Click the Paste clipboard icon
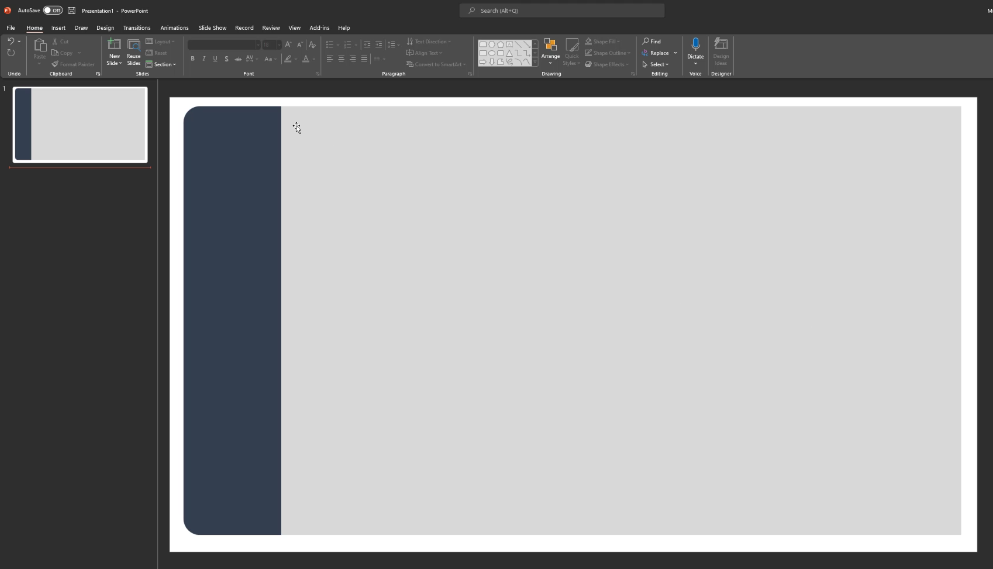The image size is (993, 569). tap(40, 45)
